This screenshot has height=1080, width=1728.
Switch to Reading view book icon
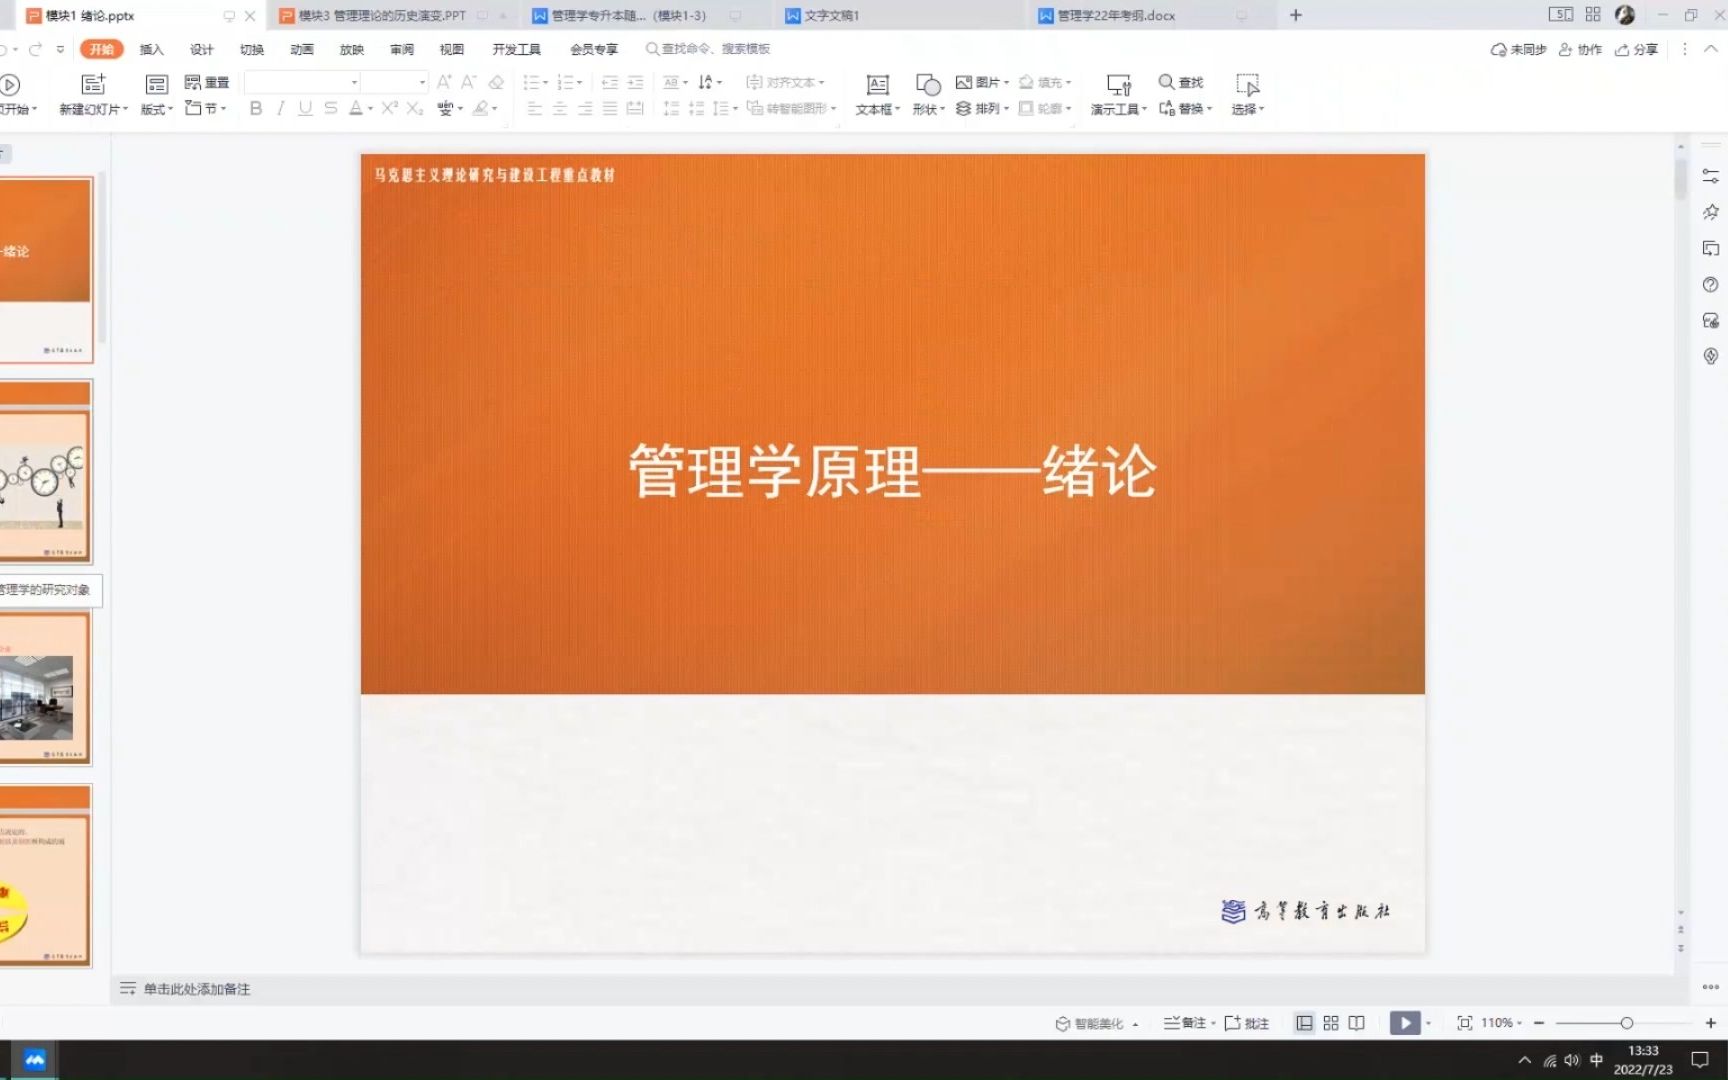(x=1357, y=1023)
